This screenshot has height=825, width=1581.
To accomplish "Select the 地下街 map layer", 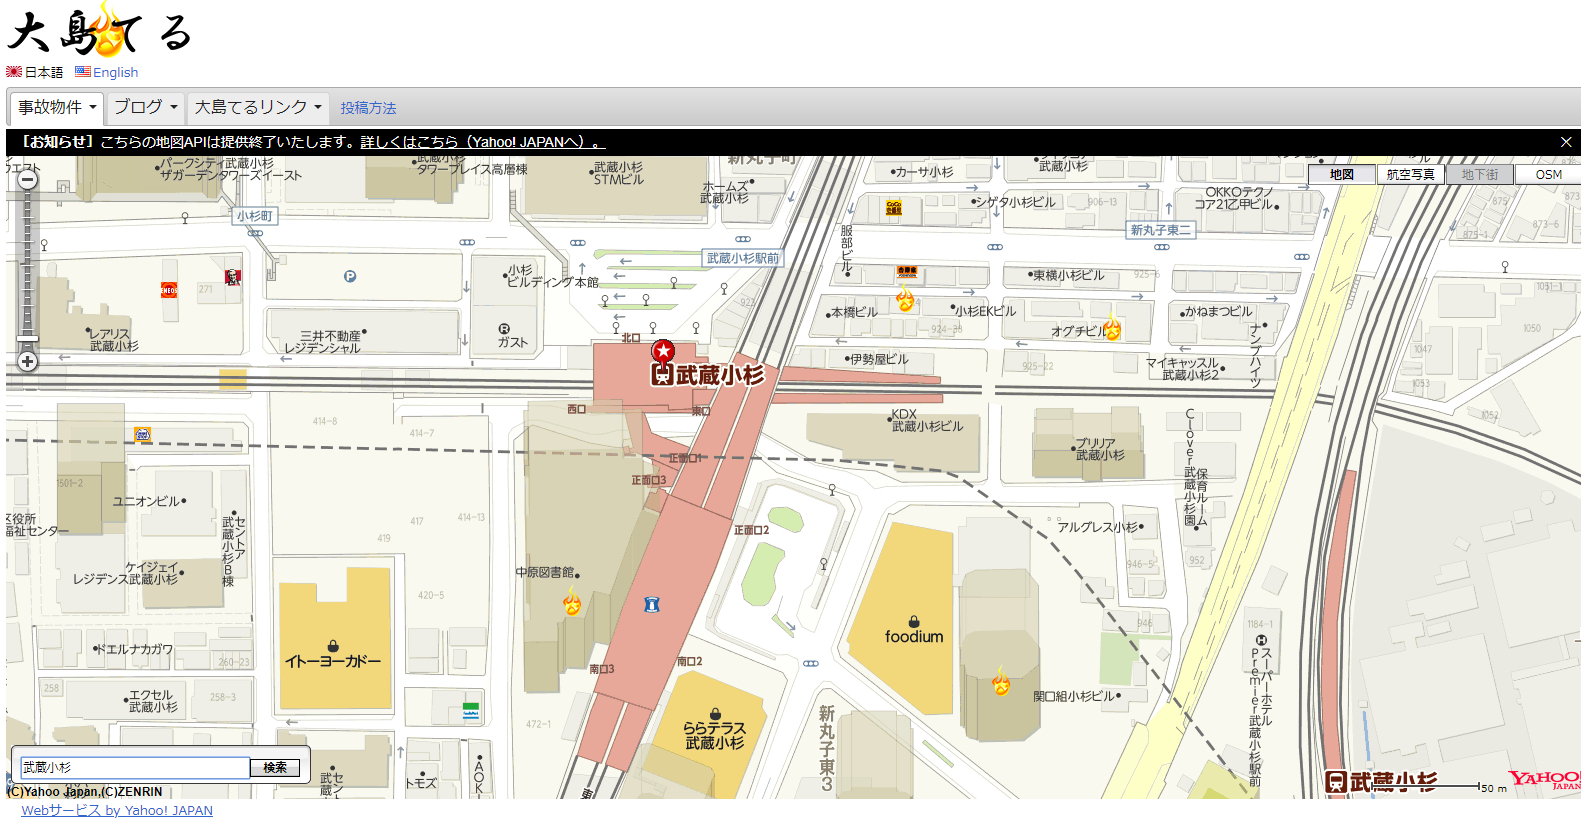I will [x=1480, y=174].
